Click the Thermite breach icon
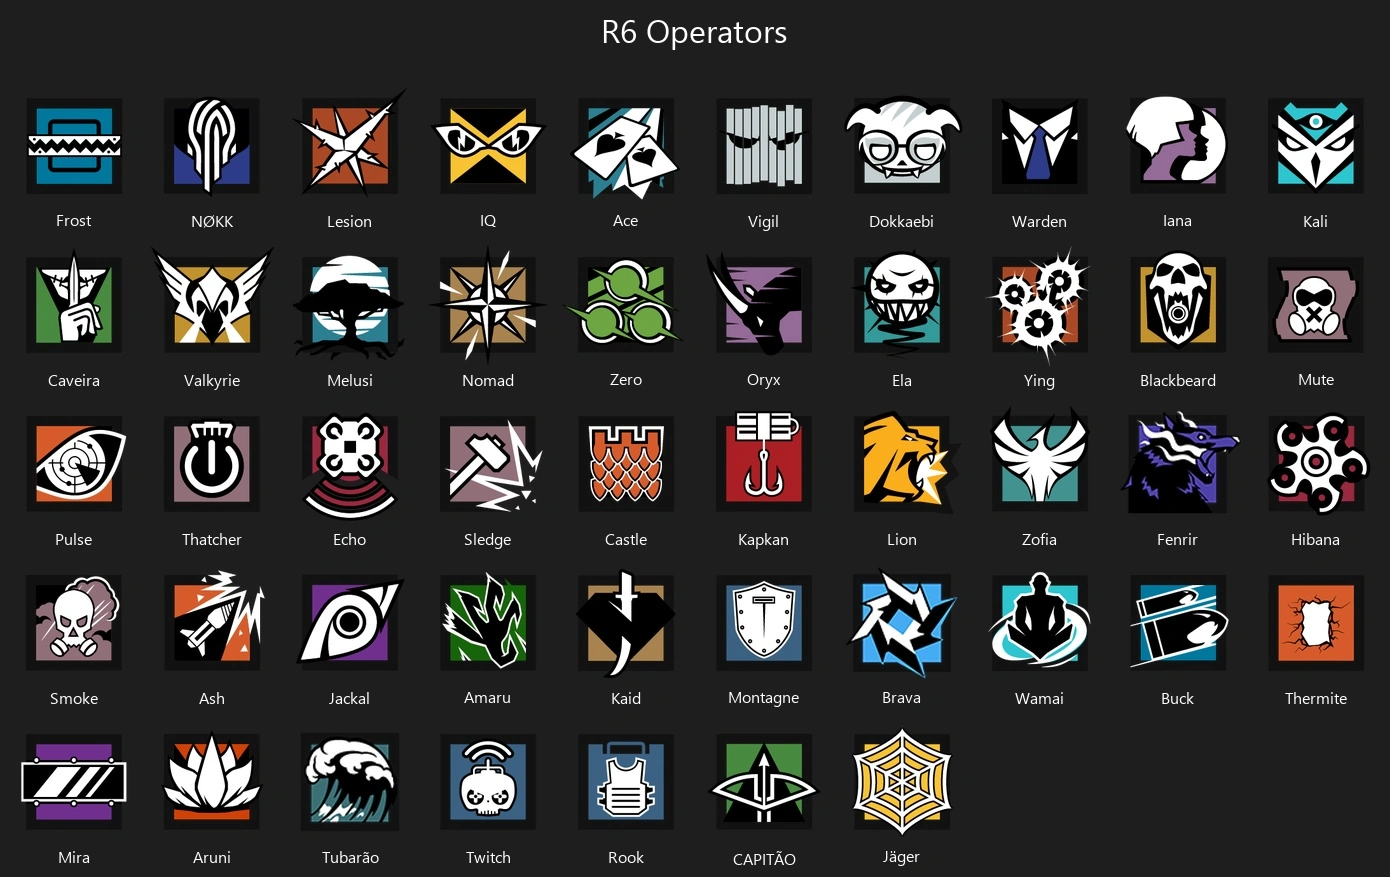 pyautogui.click(x=1316, y=622)
